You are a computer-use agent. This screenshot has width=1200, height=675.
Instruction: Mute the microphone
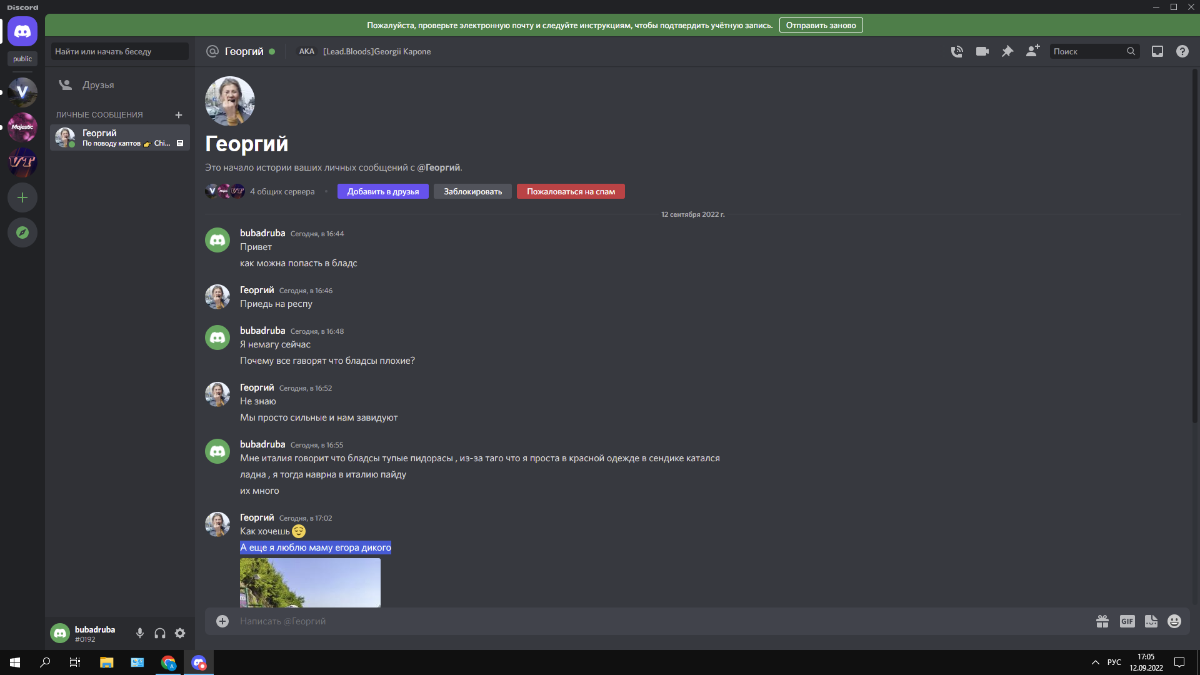point(140,633)
